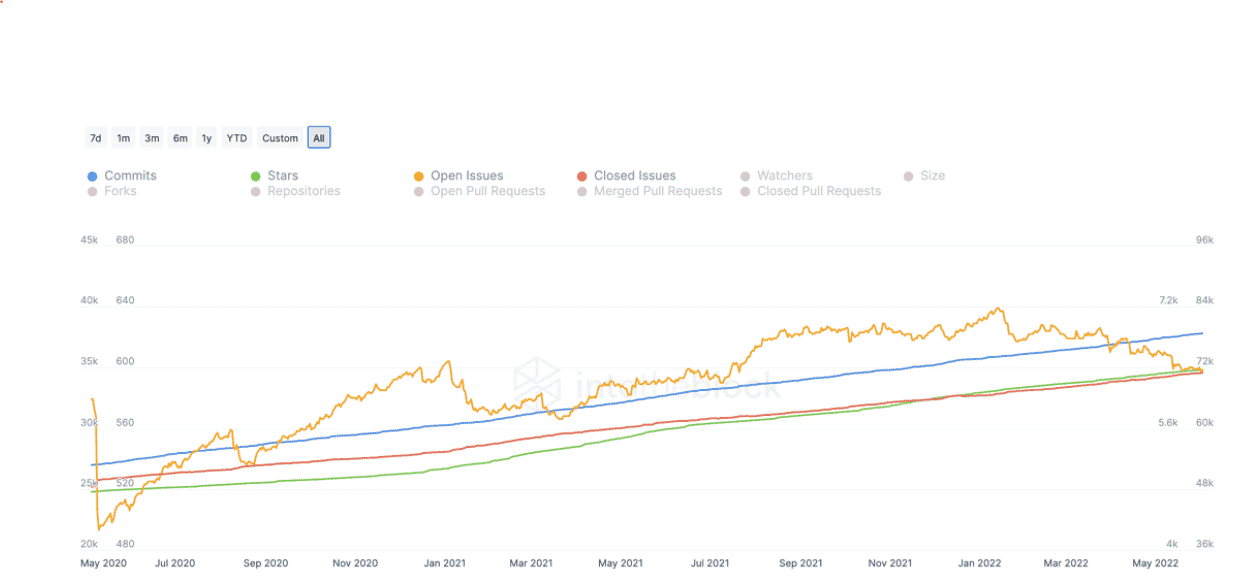The height and width of the screenshot is (586, 1237).
Task: Click the Merged Pull Requests legend dot
Action: tap(582, 191)
